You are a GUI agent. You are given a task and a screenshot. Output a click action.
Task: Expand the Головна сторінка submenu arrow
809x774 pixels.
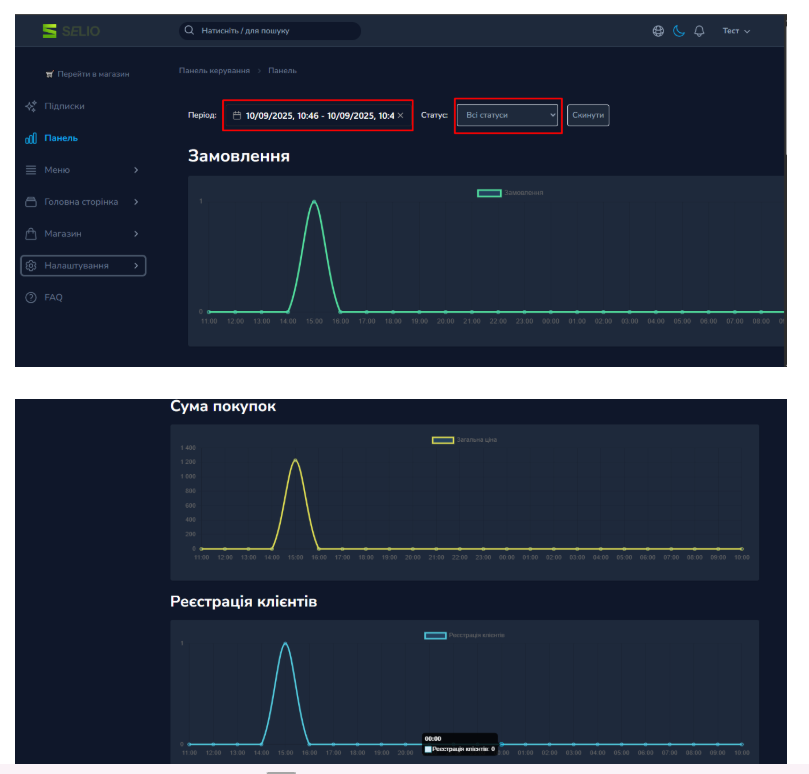(x=136, y=202)
